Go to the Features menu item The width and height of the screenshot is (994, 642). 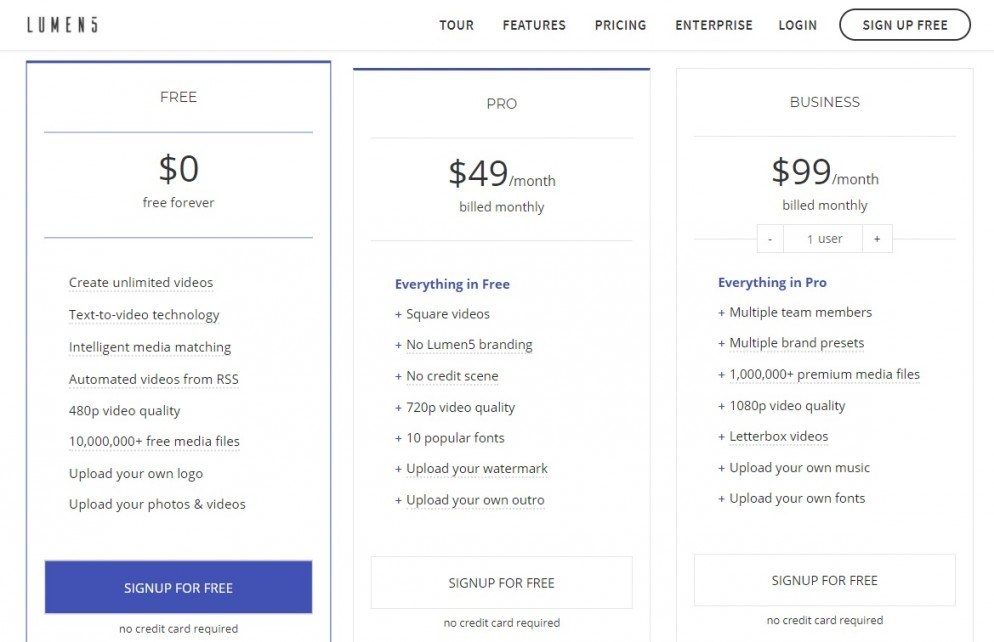pos(534,25)
